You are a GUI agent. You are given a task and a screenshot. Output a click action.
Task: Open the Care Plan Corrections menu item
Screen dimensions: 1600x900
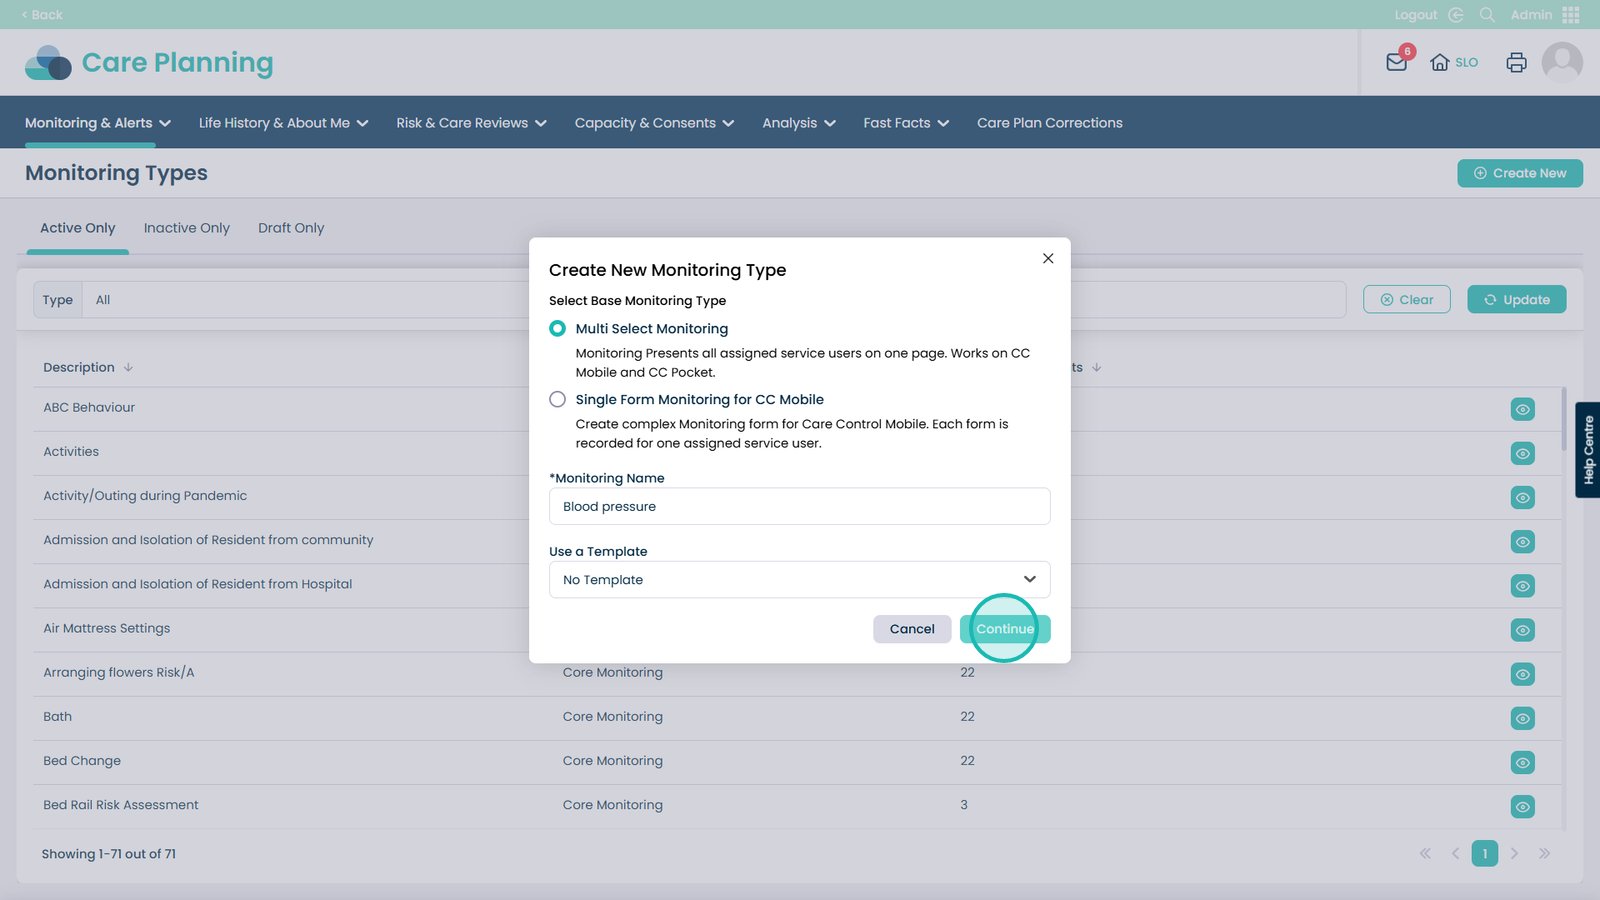1049,123
